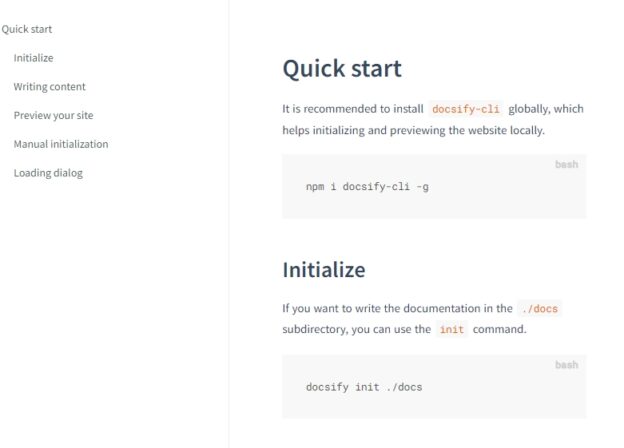Click the orange docsify-cli inline code
624x448 pixels.
point(465,109)
